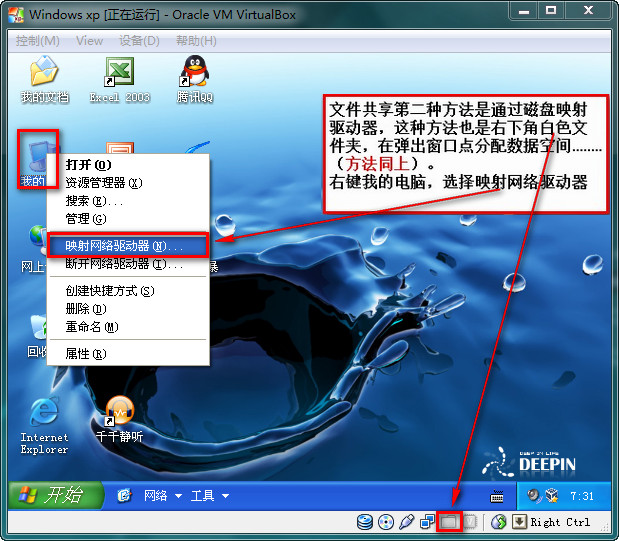Click the system tray clock
The image size is (619, 541).
tap(580, 495)
